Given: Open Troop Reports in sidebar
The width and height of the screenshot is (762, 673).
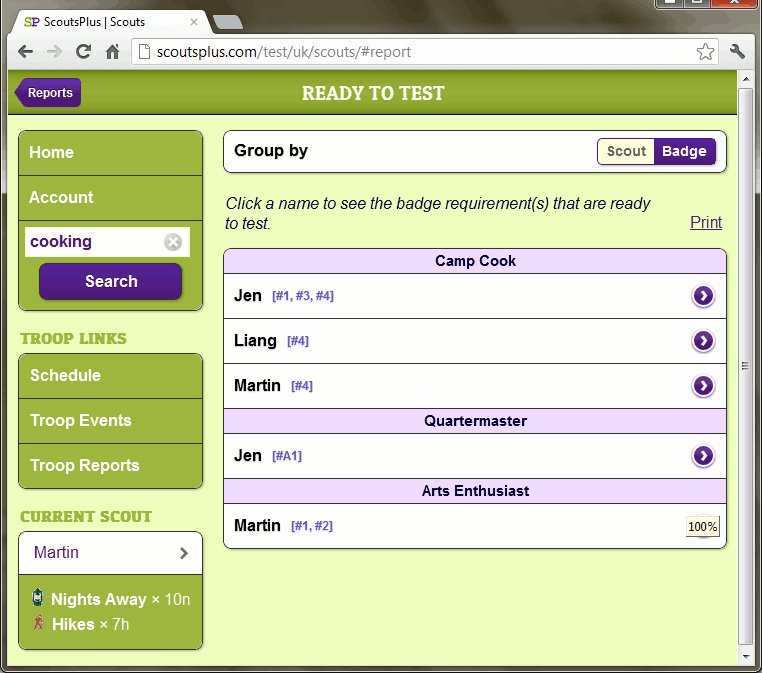Looking at the screenshot, I should [110, 466].
